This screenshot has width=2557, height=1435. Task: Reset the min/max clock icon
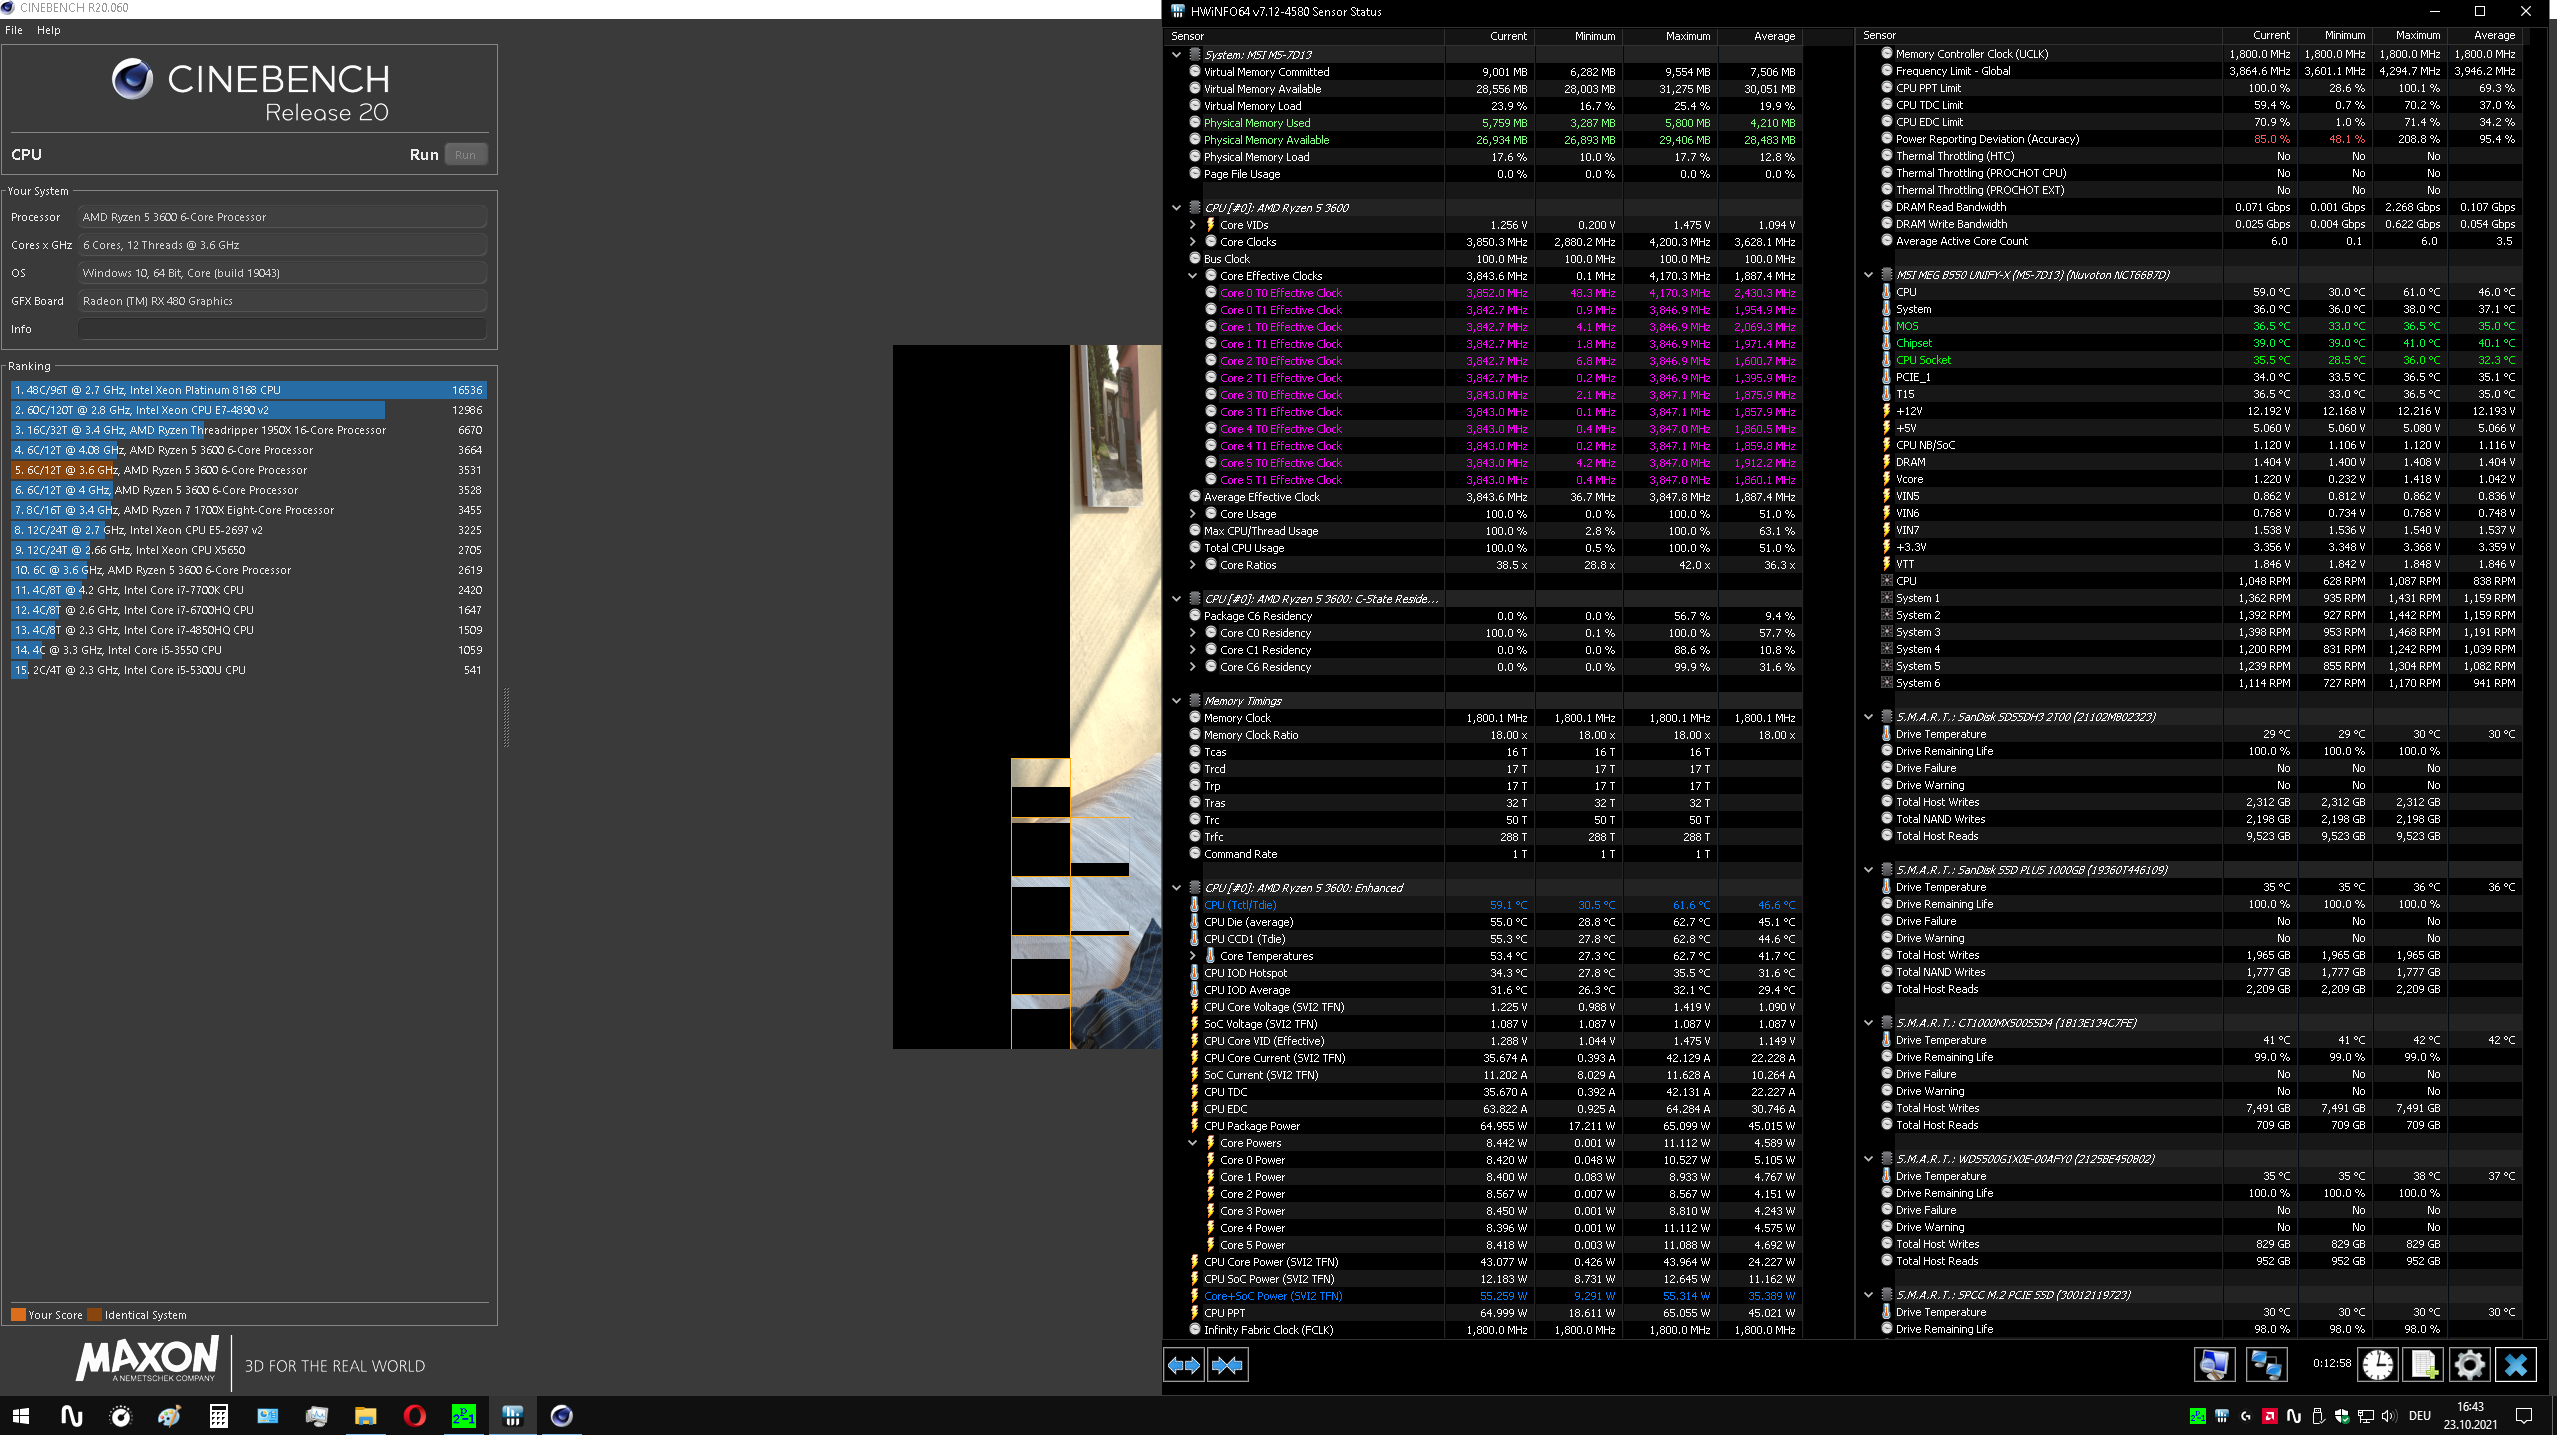(x=2378, y=1365)
